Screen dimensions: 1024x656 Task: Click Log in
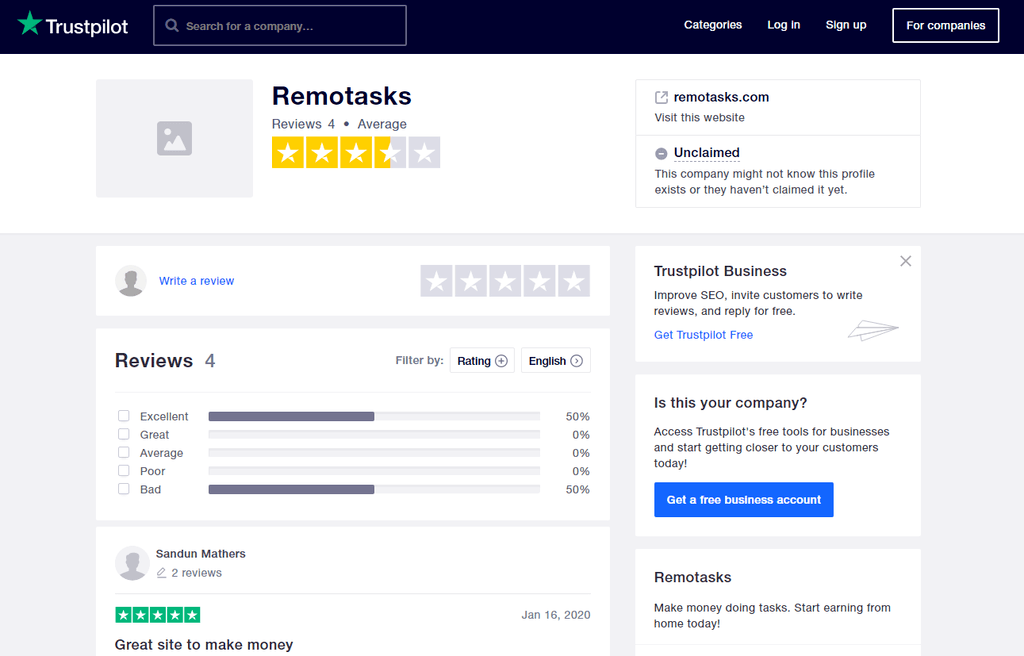coord(783,25)
